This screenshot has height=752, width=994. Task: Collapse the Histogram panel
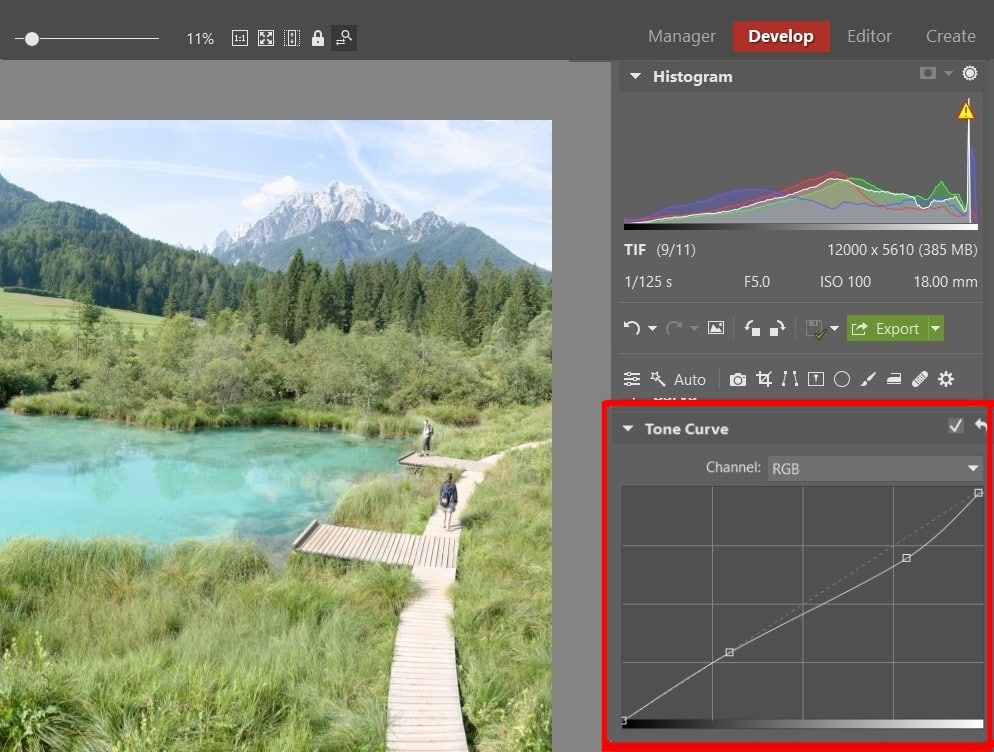coord(634,76)
